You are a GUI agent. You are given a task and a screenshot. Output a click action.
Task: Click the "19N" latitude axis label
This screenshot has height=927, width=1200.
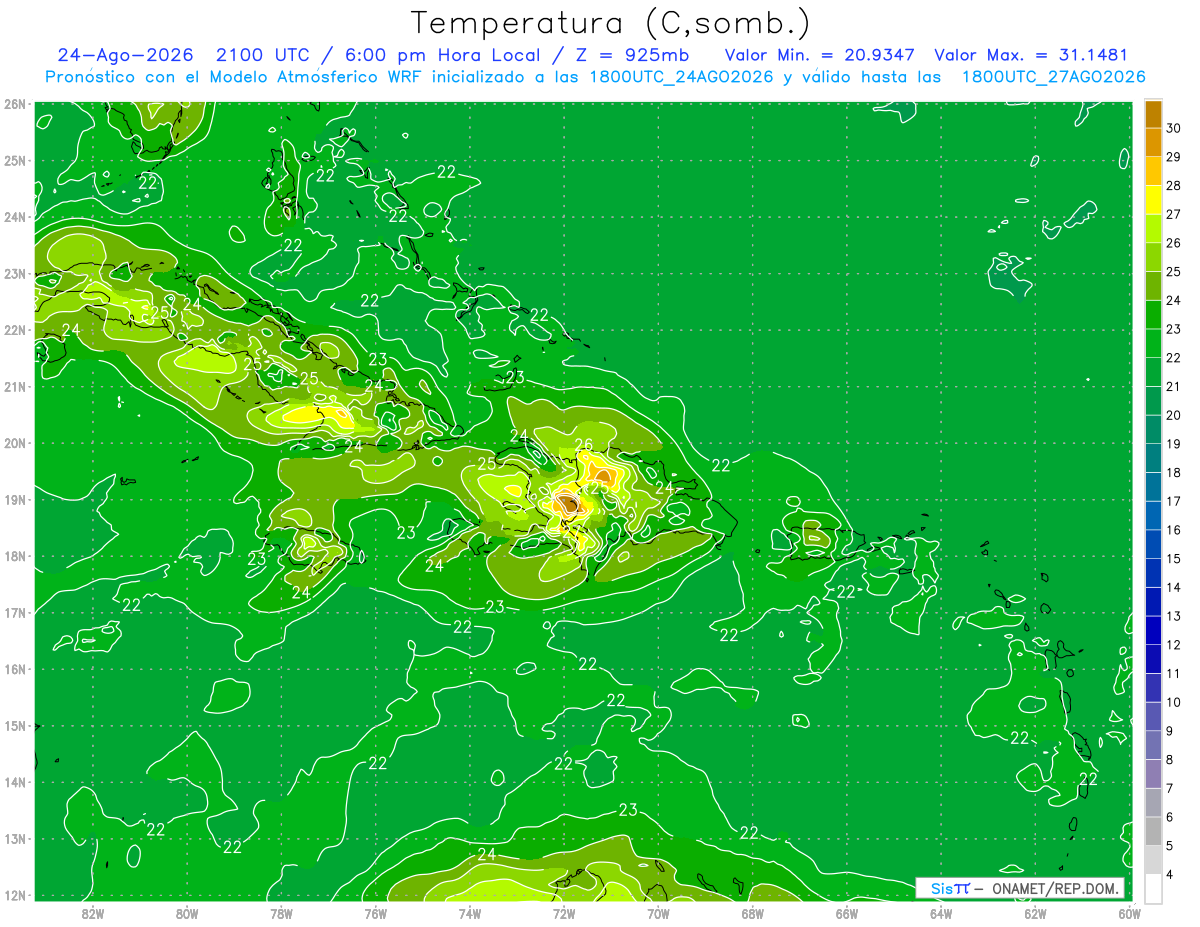pos(15,500)
